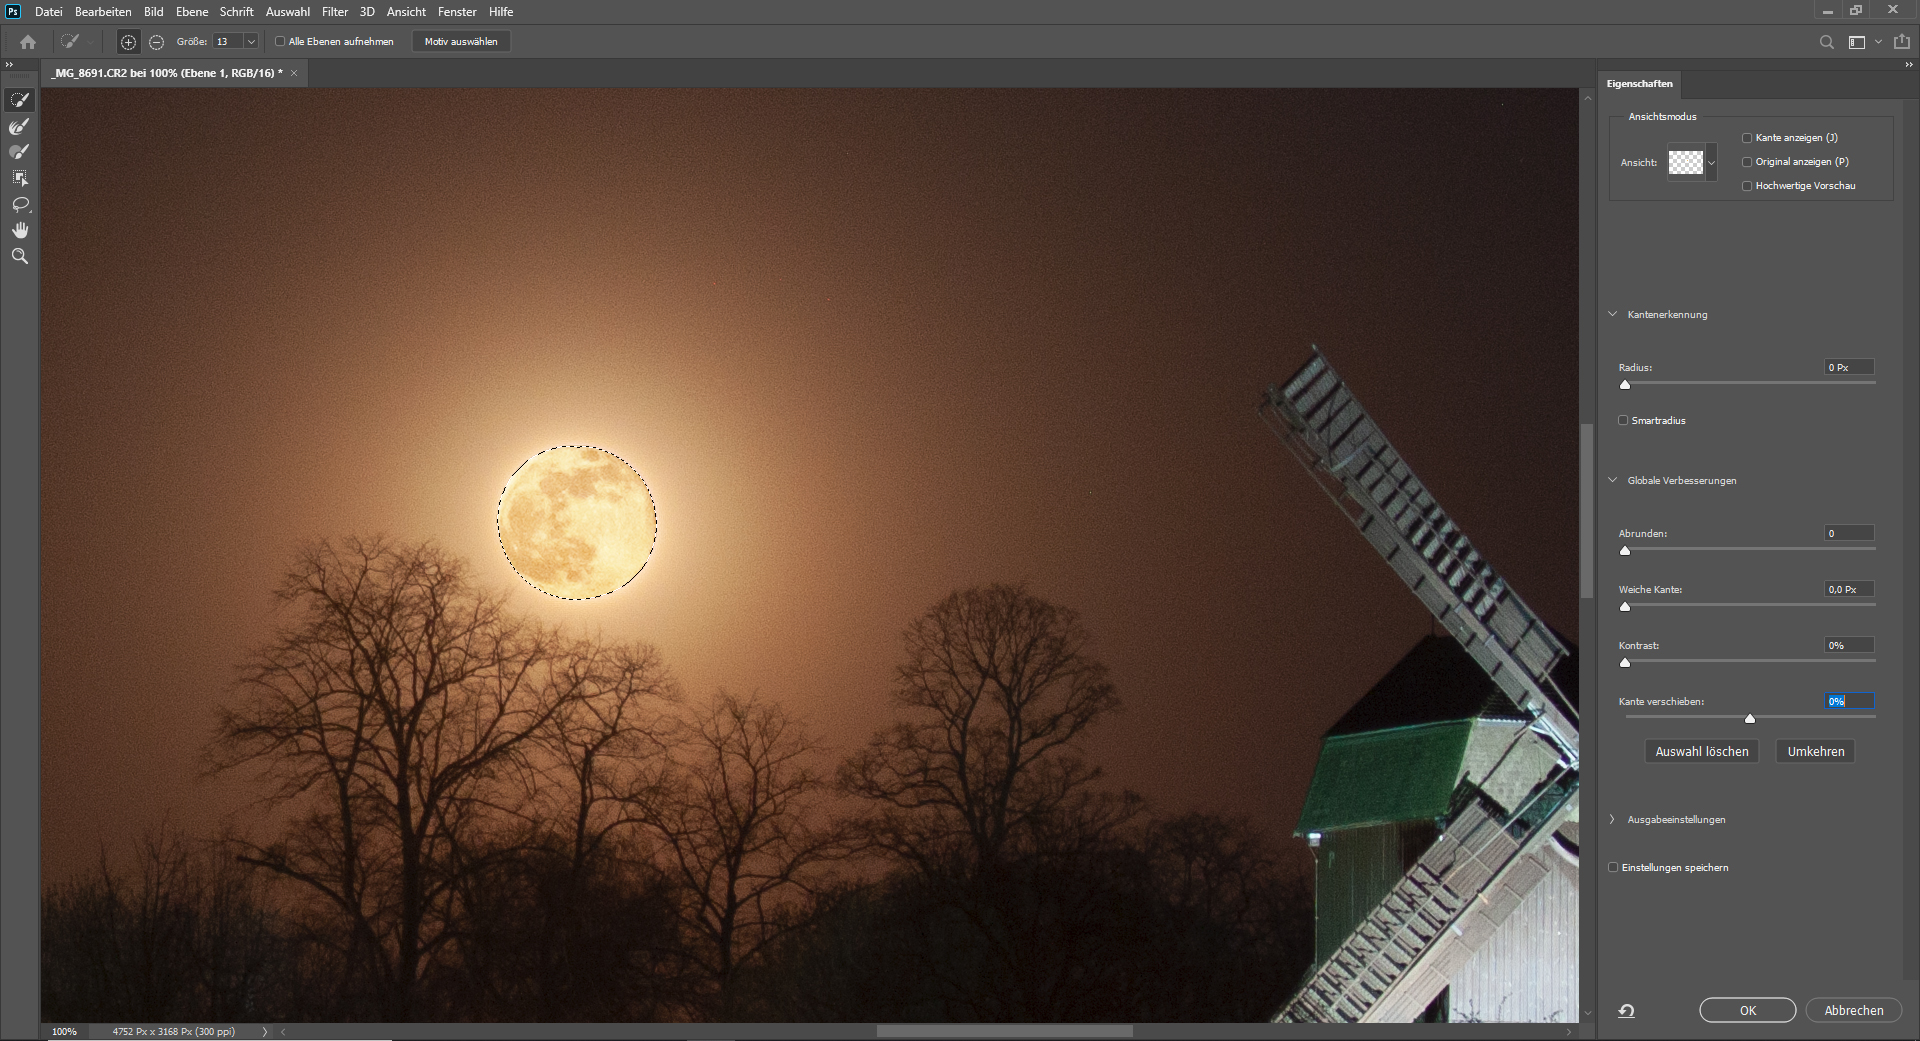Enable Hochwertige Vorschau checkbox
The image size is (1920, 1041).
click(x=1747, y=186)
